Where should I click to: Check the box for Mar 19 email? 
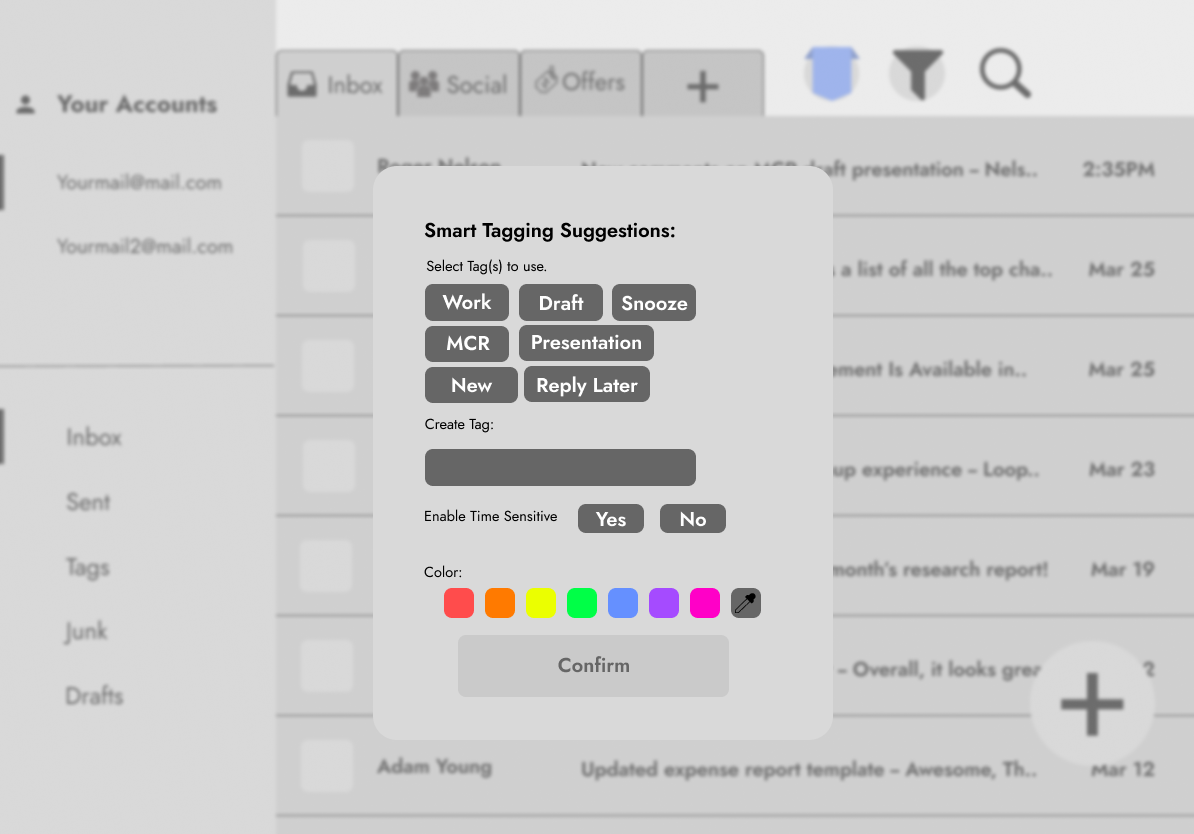(x=326, y=566)
